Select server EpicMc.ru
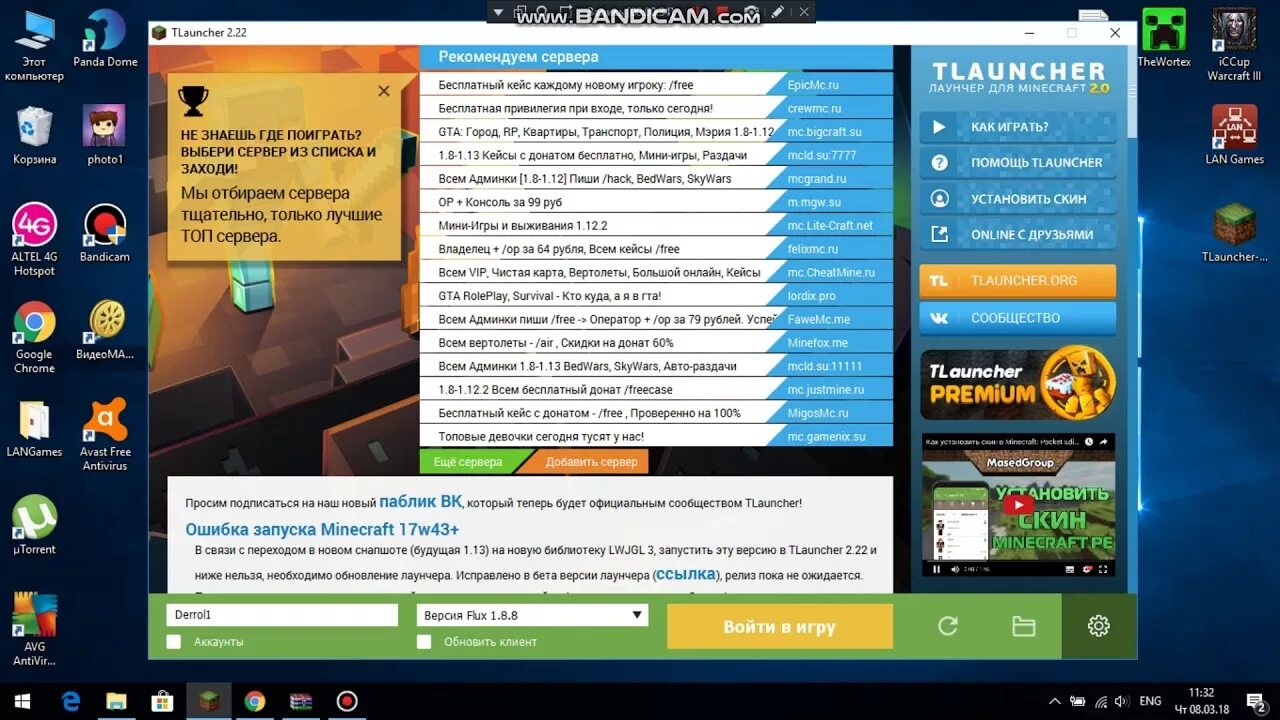Viewport: 1280px width, 720px height. point(813,85)
